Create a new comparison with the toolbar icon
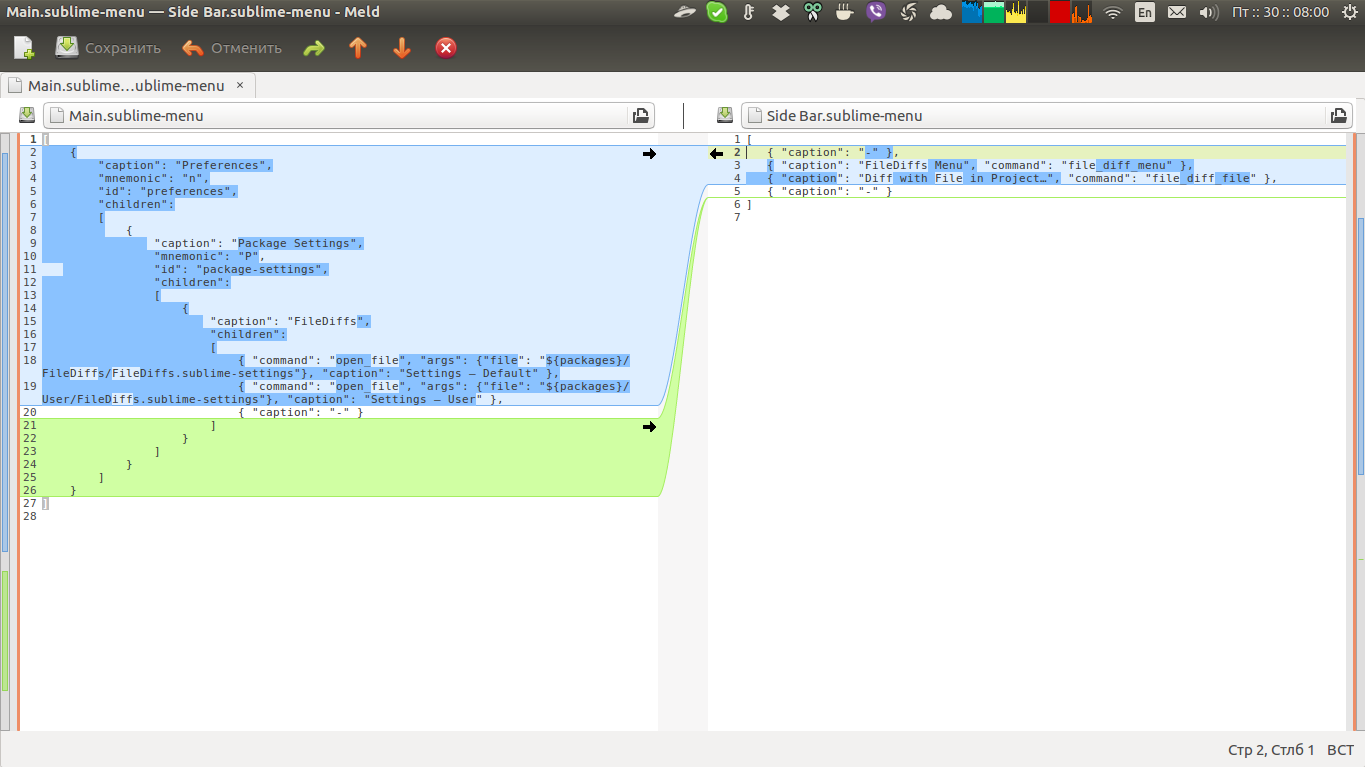Viewport: 1365px width, 767px height. tap(24, 48)
